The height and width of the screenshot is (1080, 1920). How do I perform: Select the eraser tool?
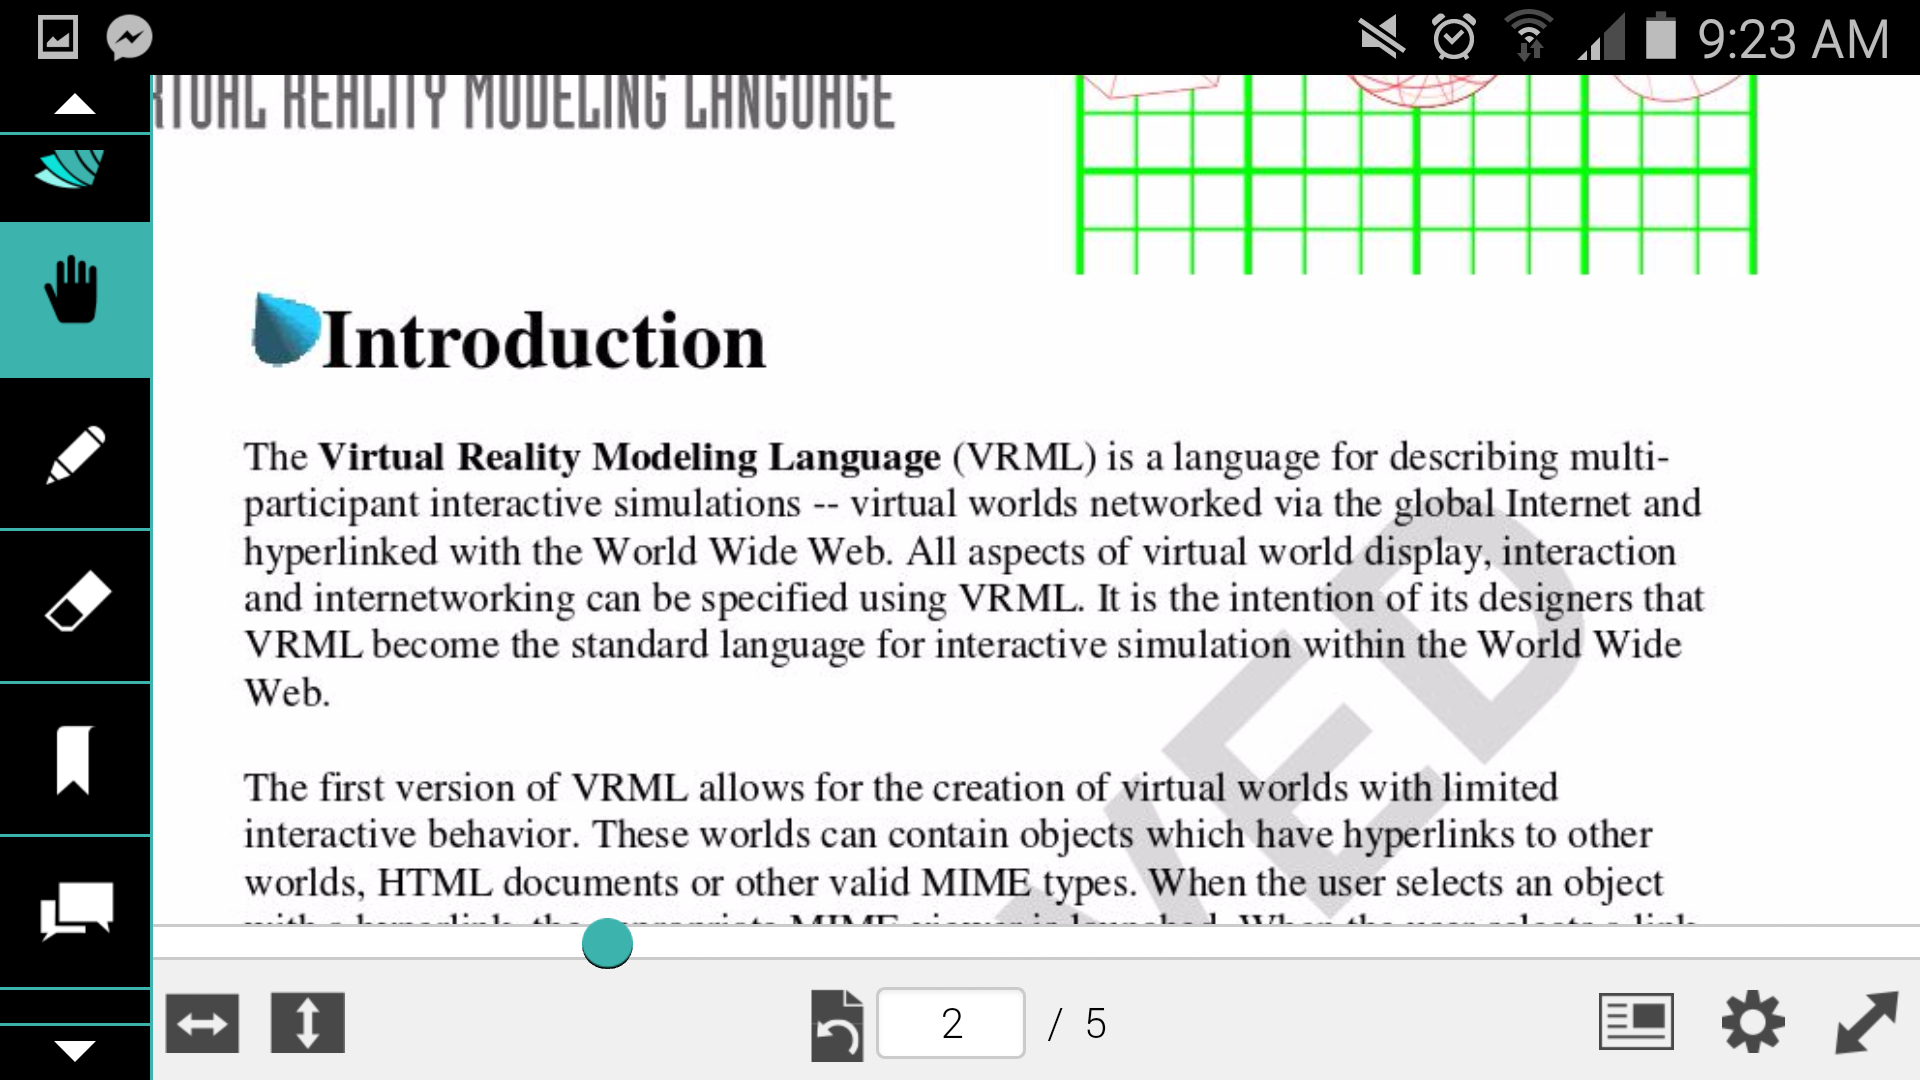pos(75,605)
